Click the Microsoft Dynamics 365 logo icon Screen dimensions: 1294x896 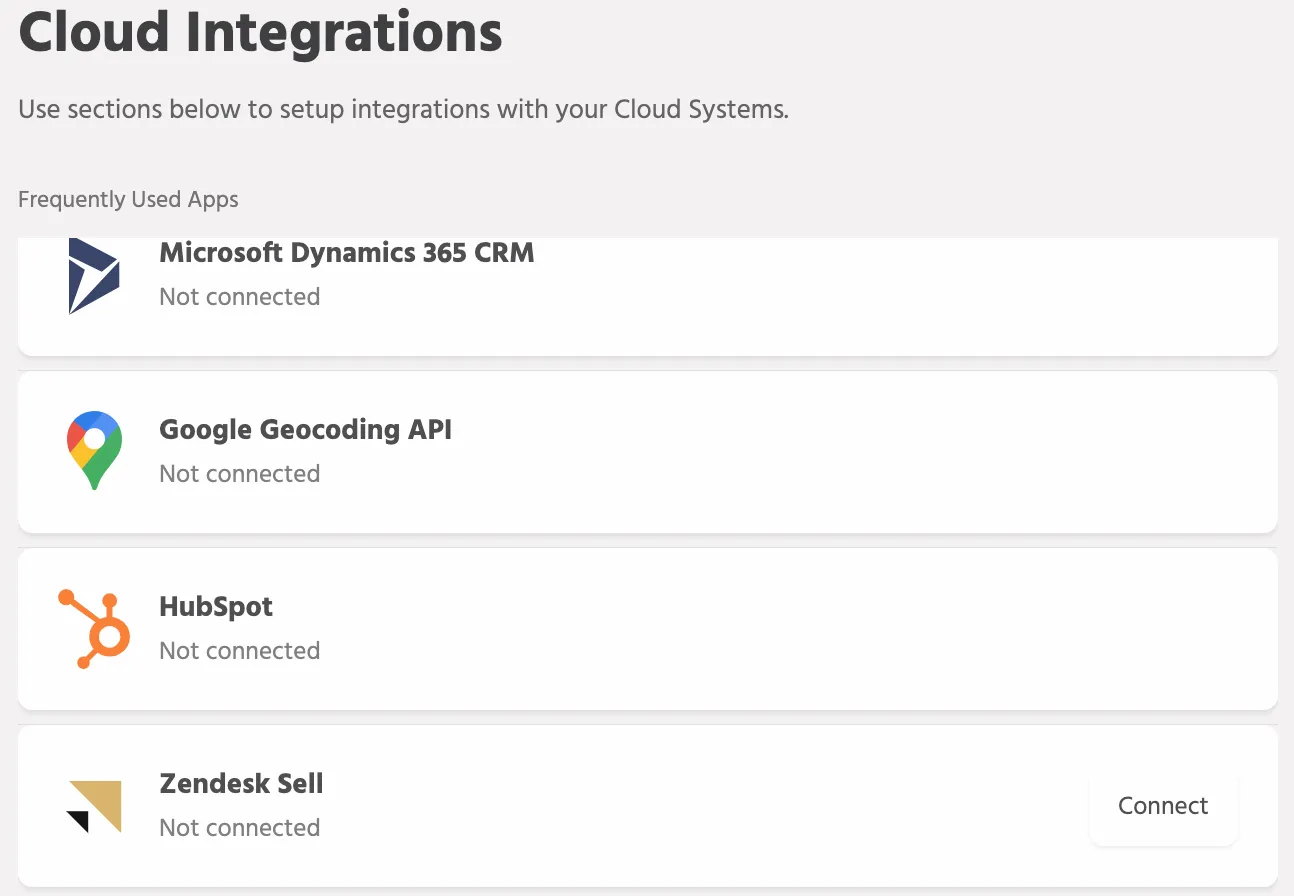(x=94, y=276)
